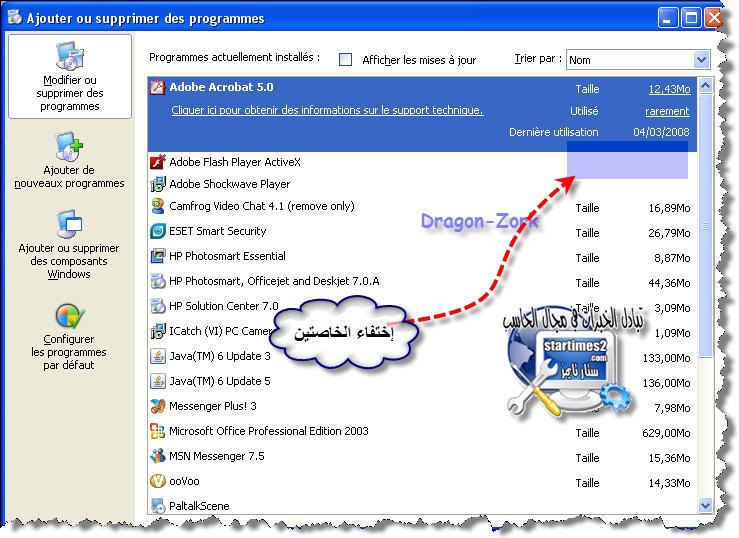This screenshot has height=538, width=739.
Task: Select Camfrog Video Chat 4.1 entry
Action: pyautogui.click(x=422, y=206)
